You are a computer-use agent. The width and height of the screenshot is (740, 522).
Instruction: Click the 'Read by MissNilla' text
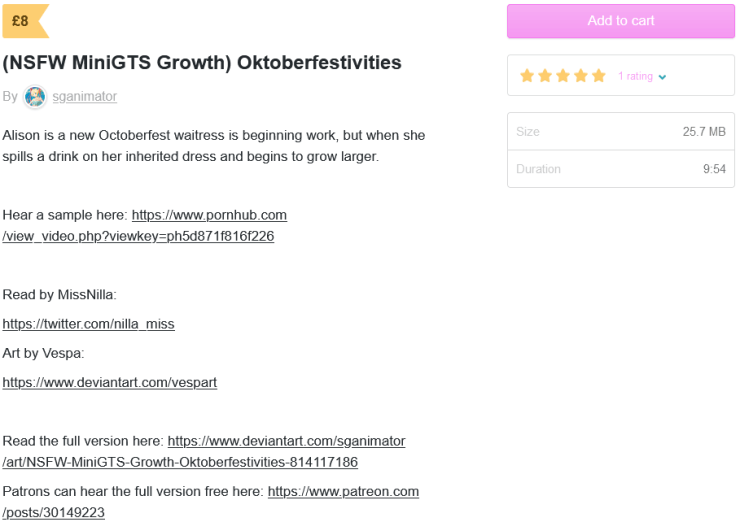(60, 295)
